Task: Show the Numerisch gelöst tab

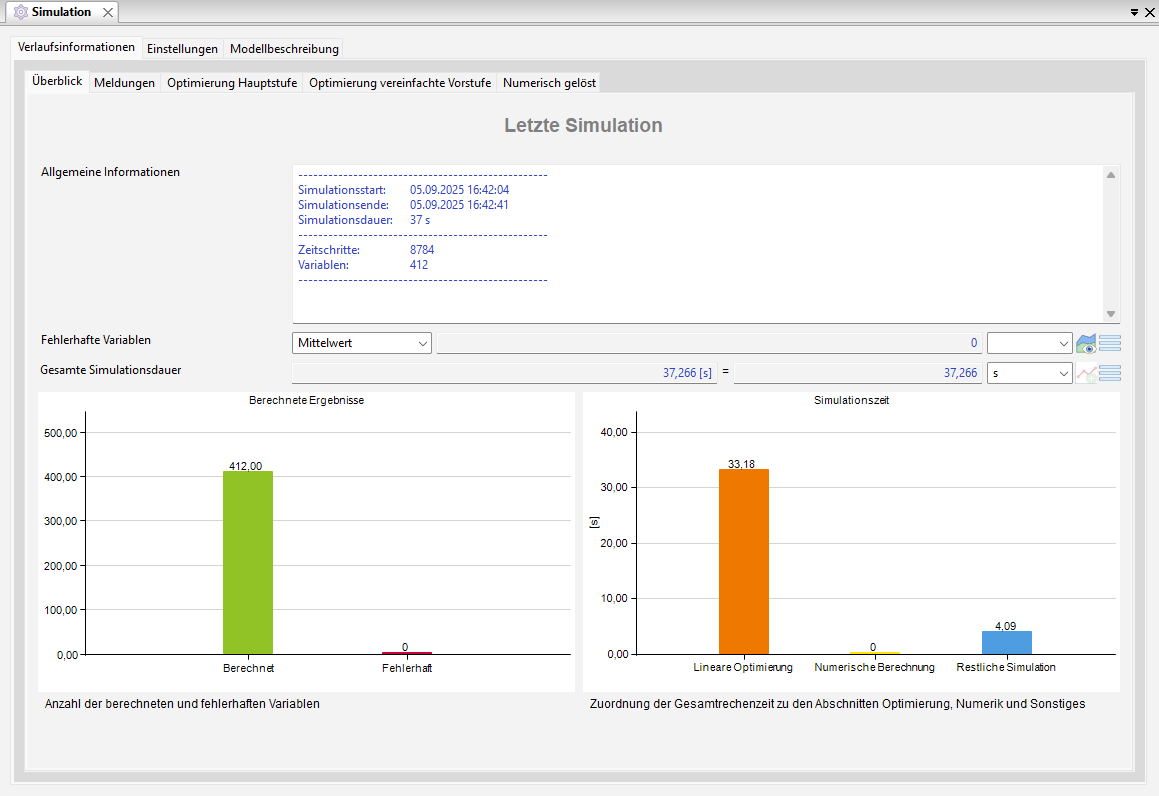Action: coord(549,83)
